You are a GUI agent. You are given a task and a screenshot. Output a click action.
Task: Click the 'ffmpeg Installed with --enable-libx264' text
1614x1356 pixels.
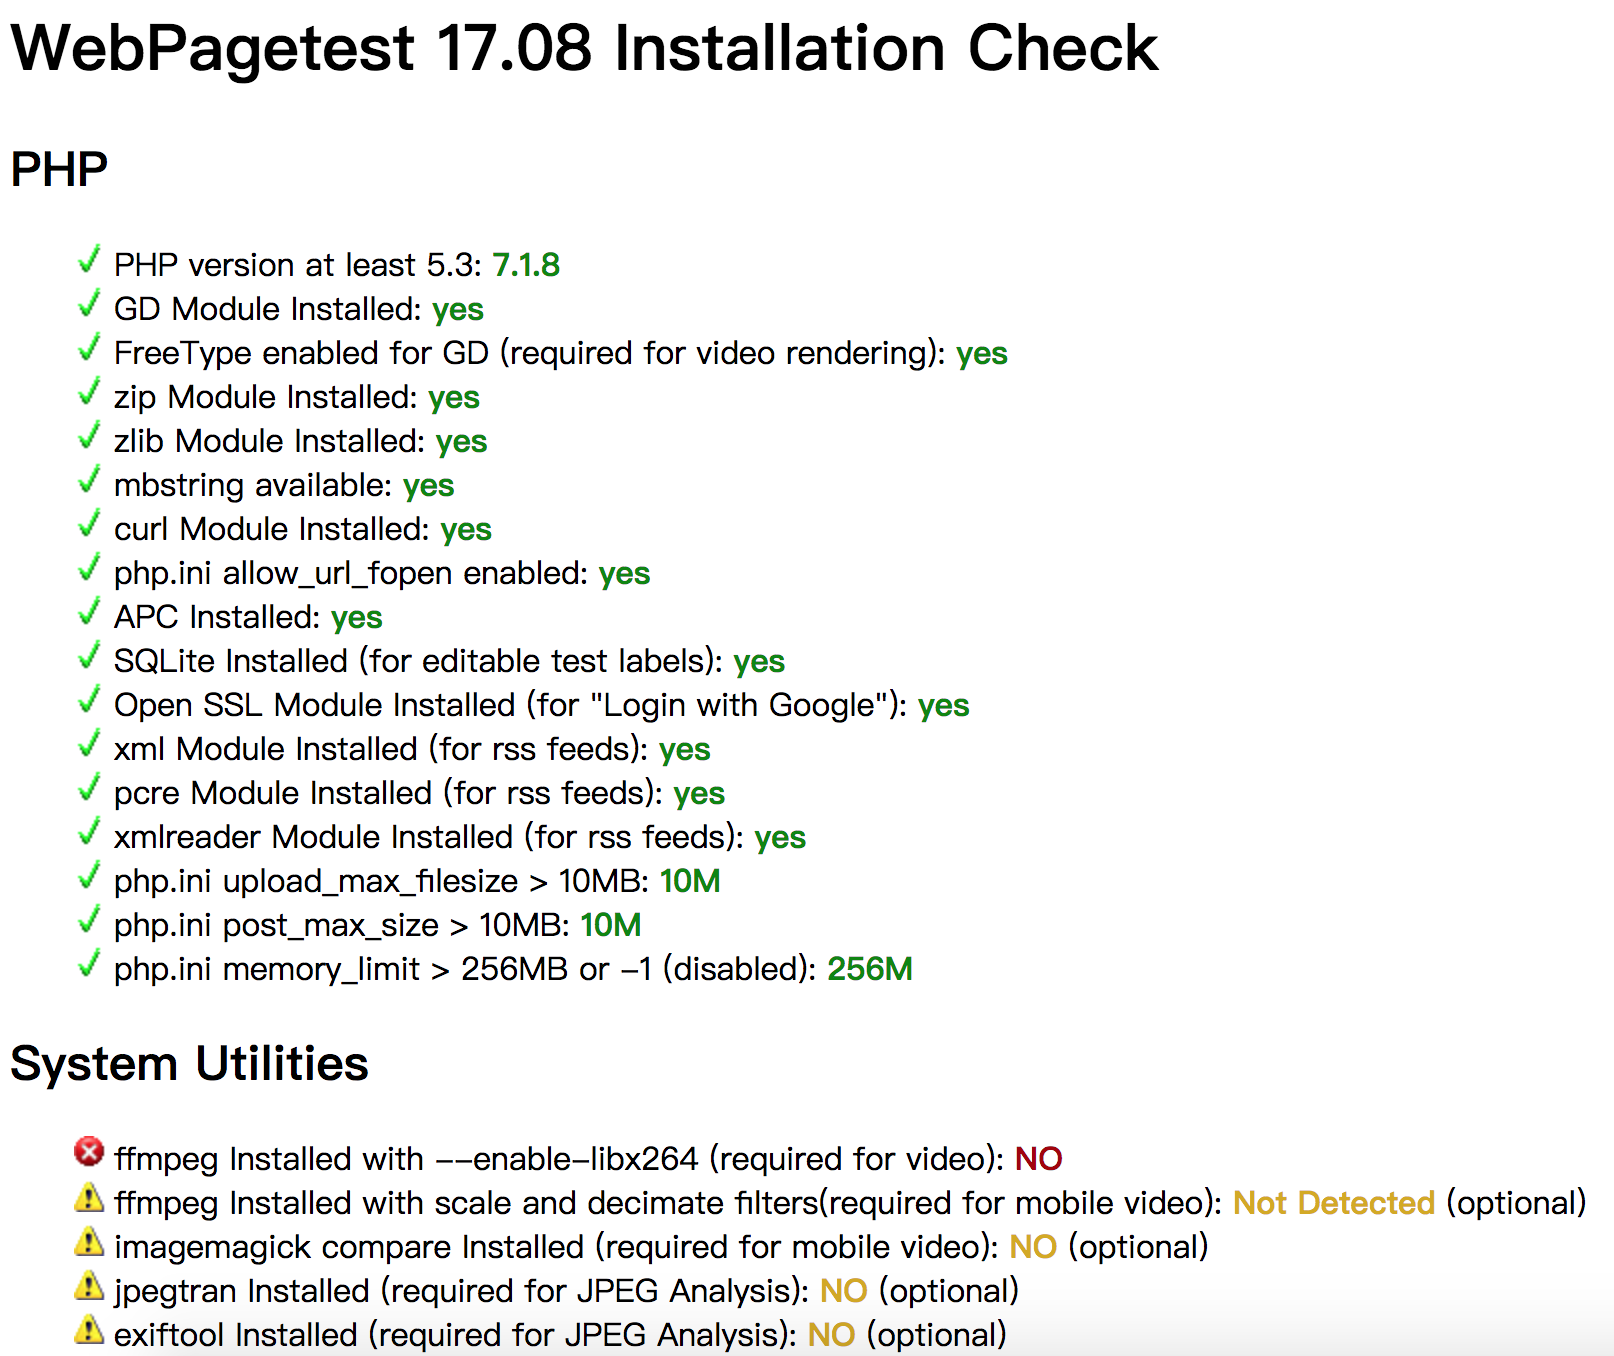406,1159
